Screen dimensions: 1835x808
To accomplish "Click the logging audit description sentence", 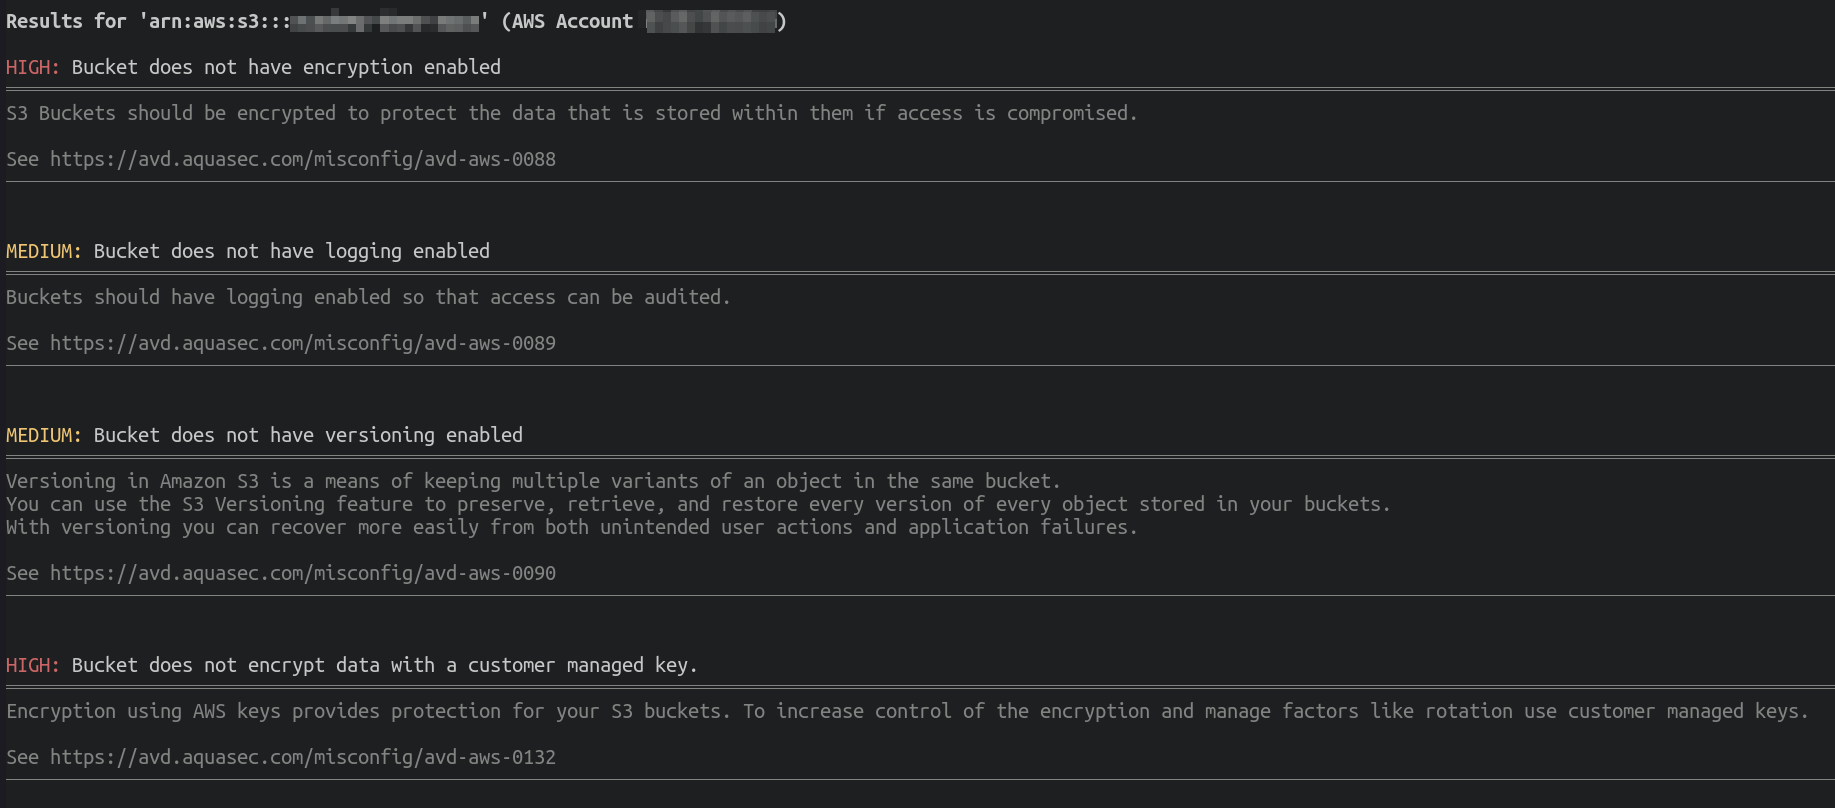I will point(368,297).
